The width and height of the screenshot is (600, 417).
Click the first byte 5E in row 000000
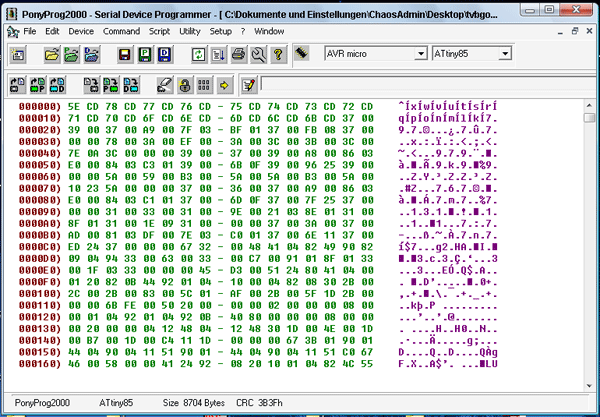[x=74, y=106]
